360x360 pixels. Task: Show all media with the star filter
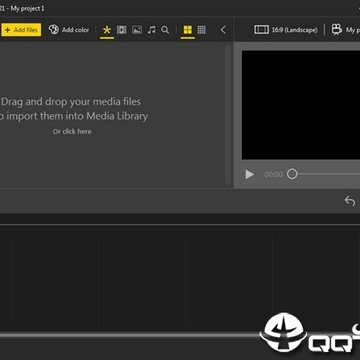point(107,30)
